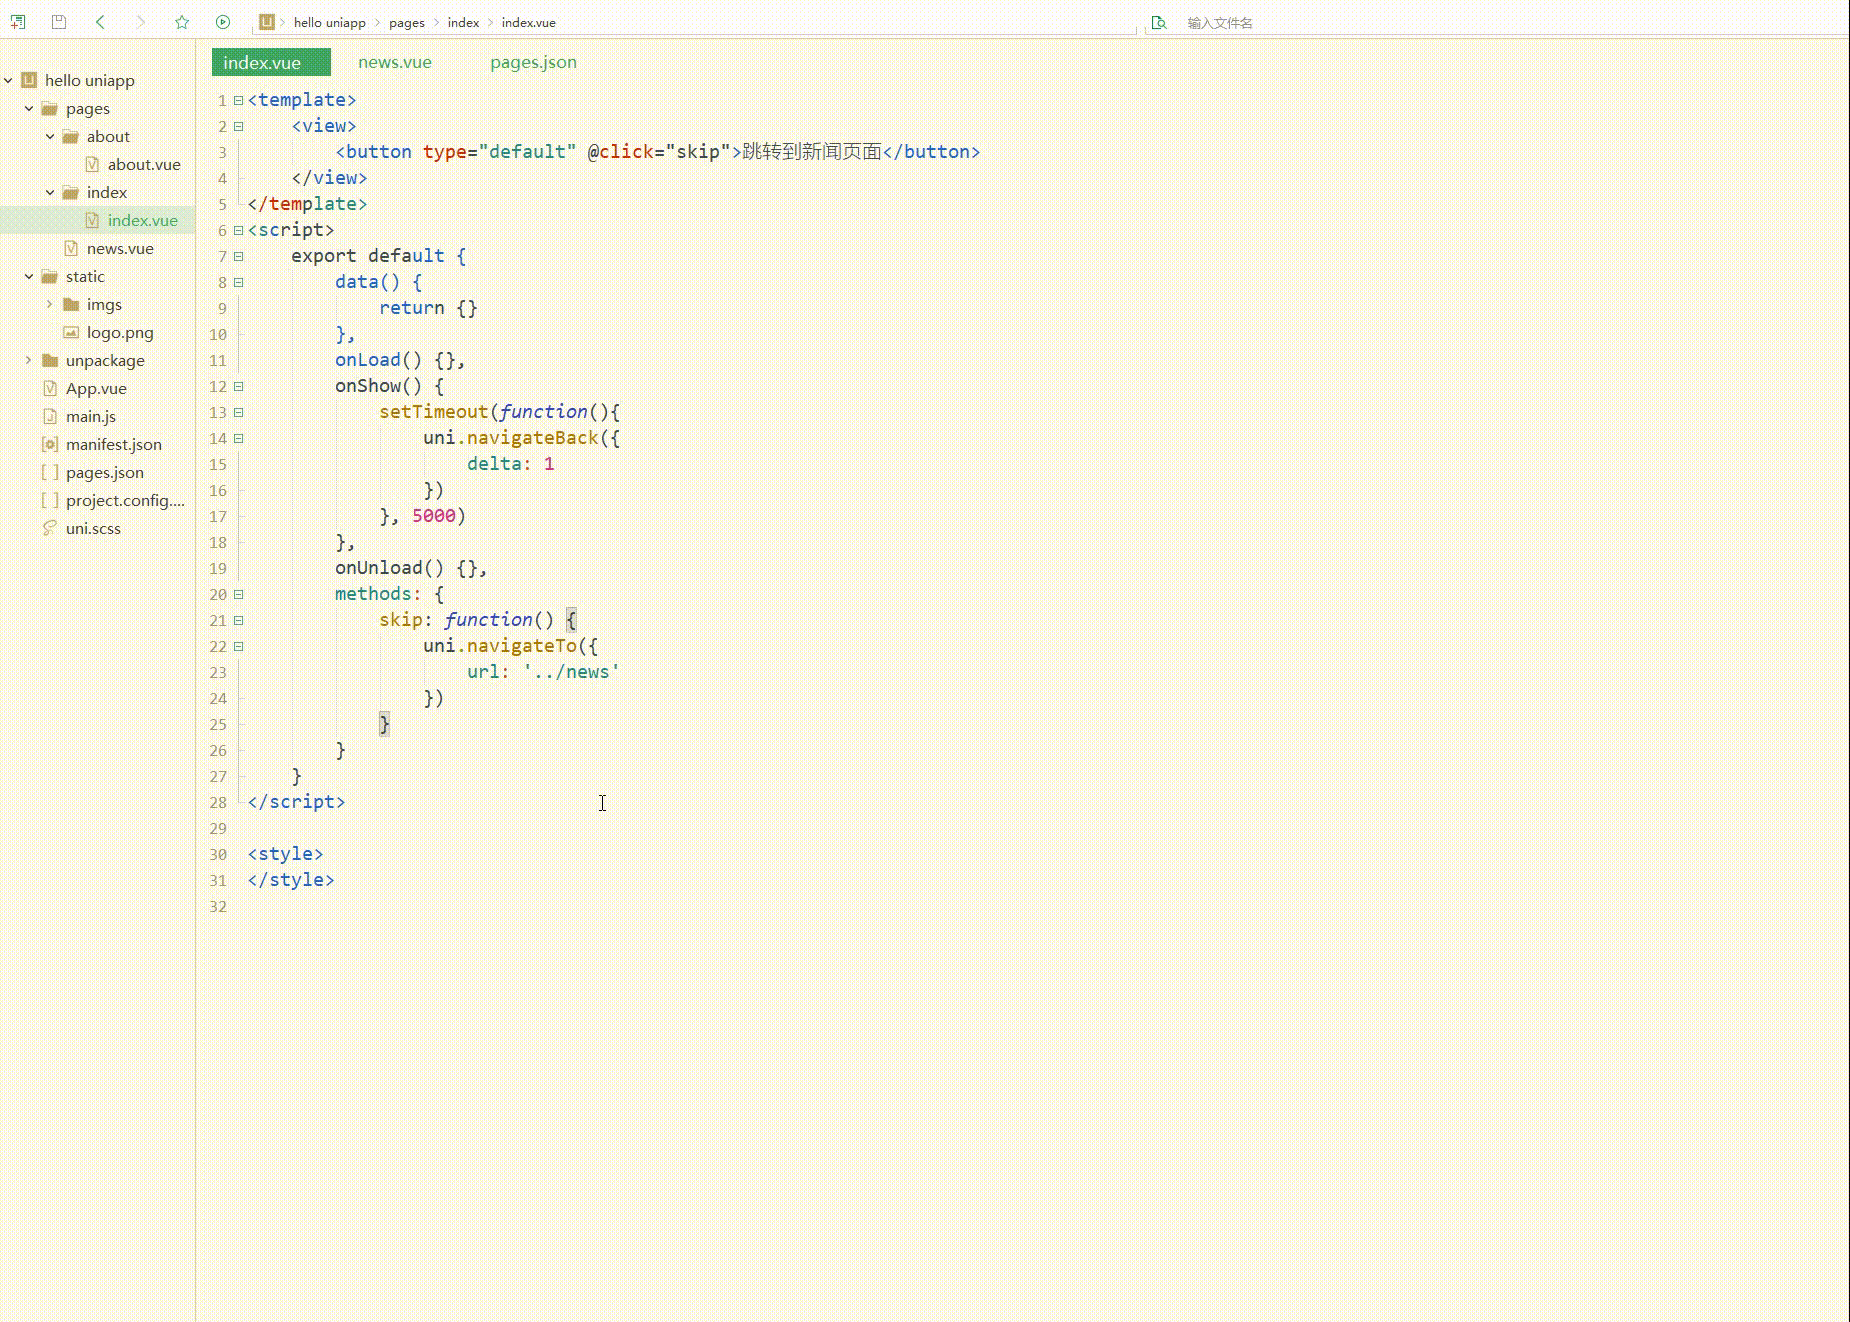Click the hello uniapp project icon
This screenshot has width=1850, height=1322.
29,80
